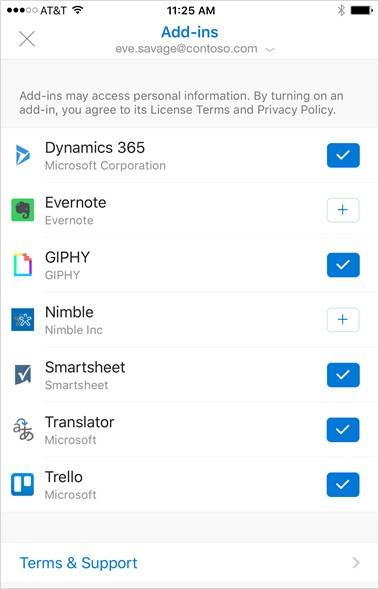Tap the Trello board icon
The width and height of the screenshot is (379, 589).
coord(23,484)
